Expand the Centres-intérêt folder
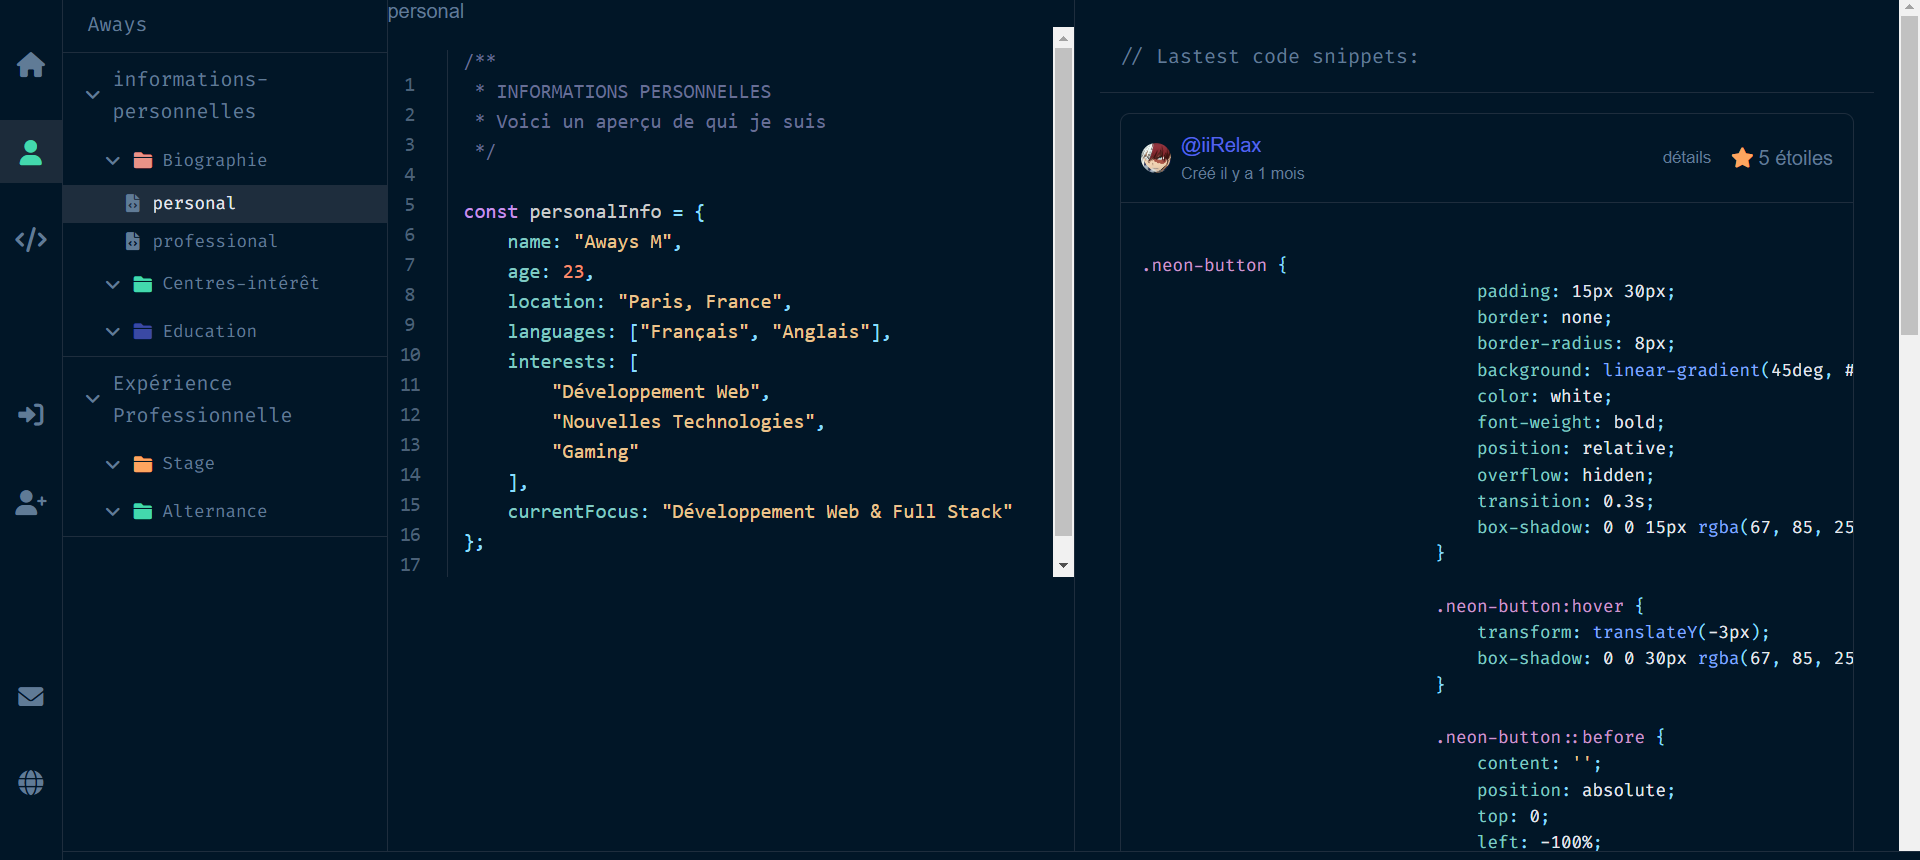The image size is (1920, 860). [113, 284]
